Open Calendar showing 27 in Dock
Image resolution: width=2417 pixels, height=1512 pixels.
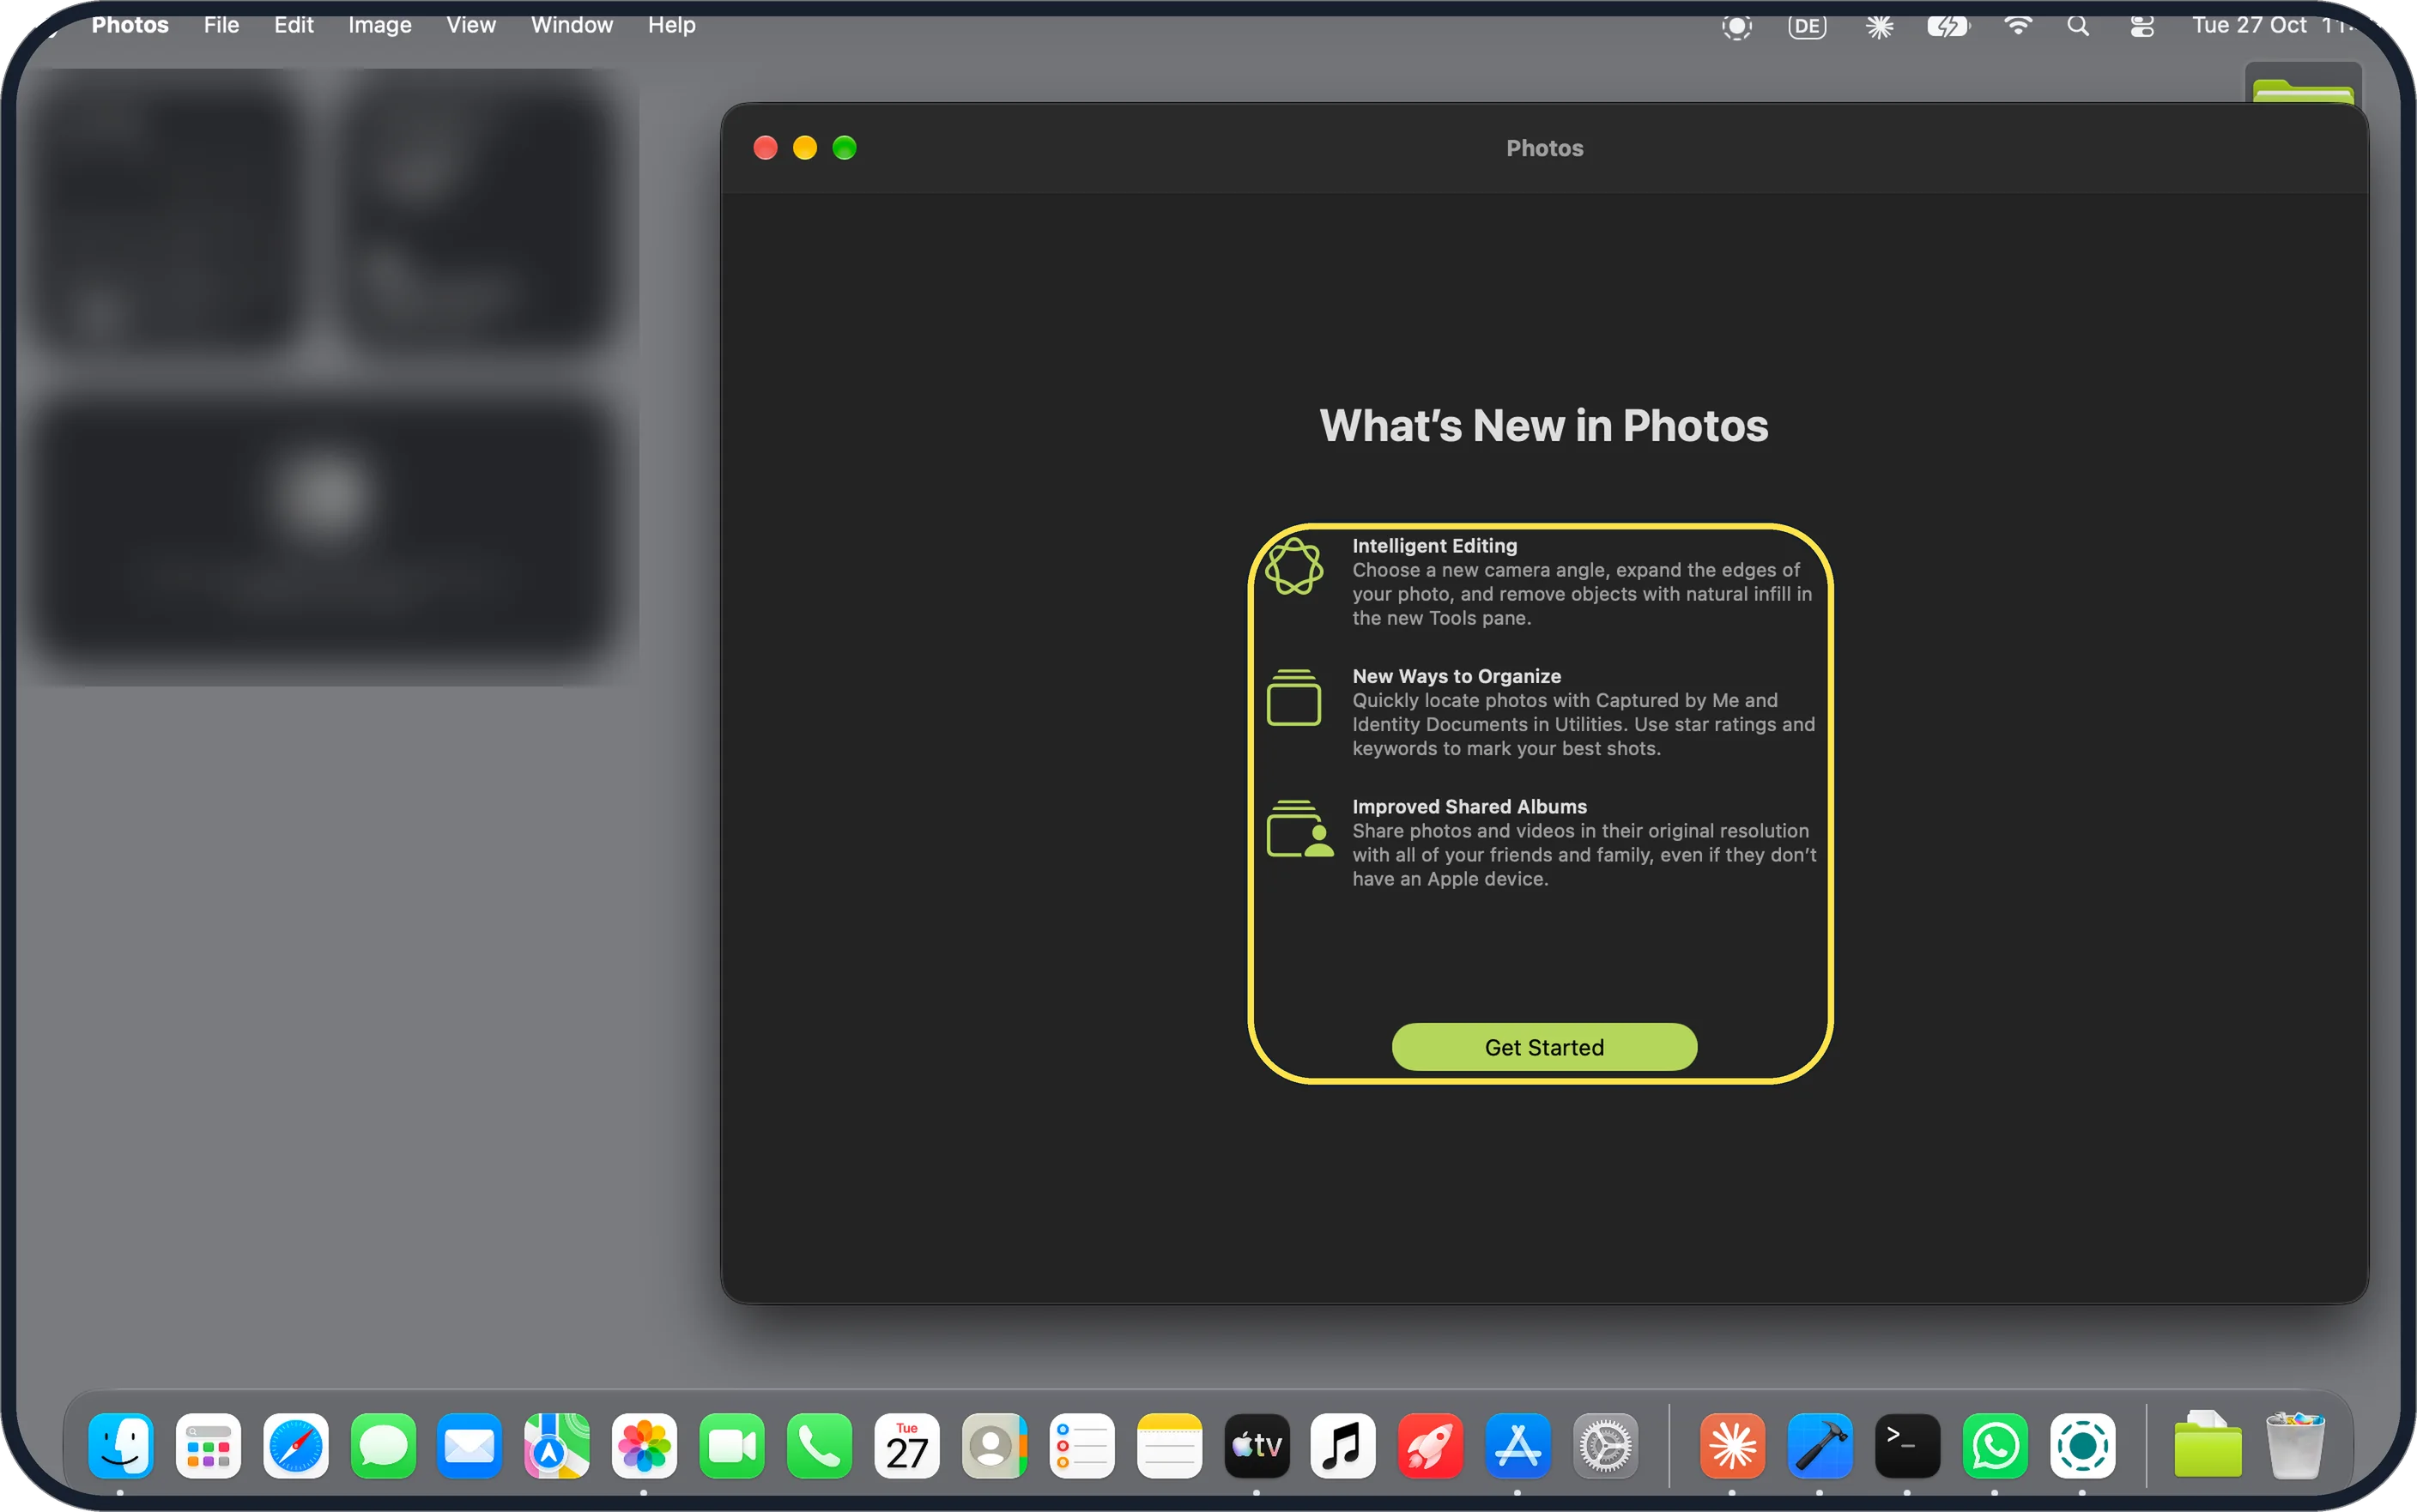907,1446
